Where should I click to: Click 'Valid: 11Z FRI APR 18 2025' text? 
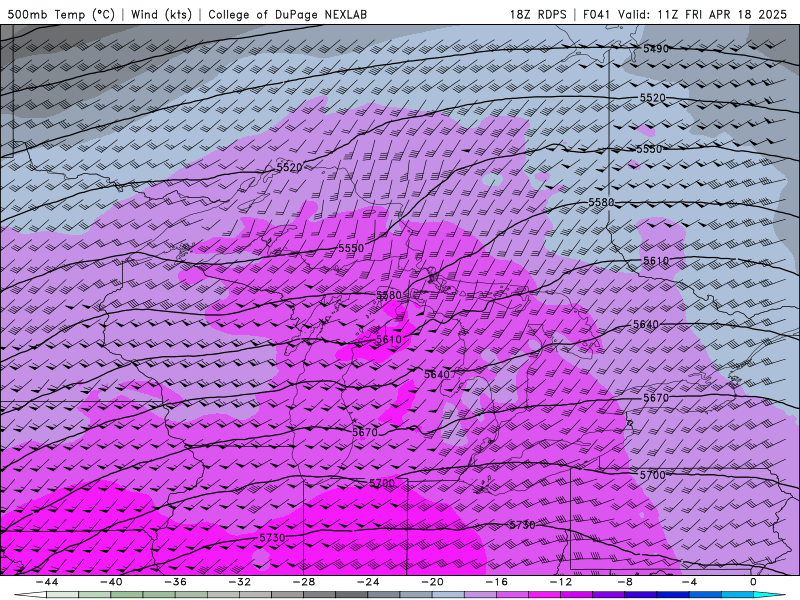click(703, 14)
